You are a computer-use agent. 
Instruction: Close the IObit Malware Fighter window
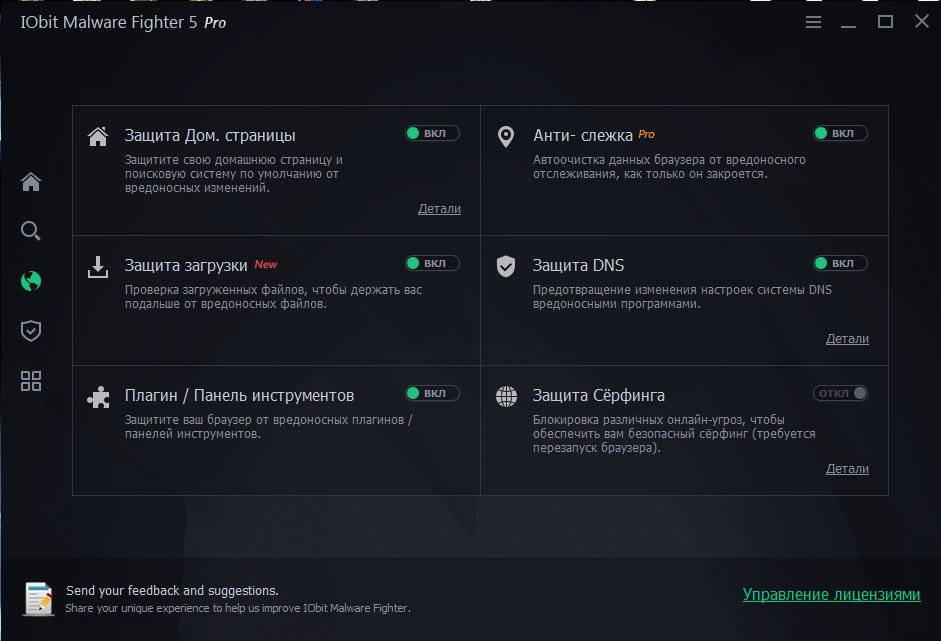point(922,22)
